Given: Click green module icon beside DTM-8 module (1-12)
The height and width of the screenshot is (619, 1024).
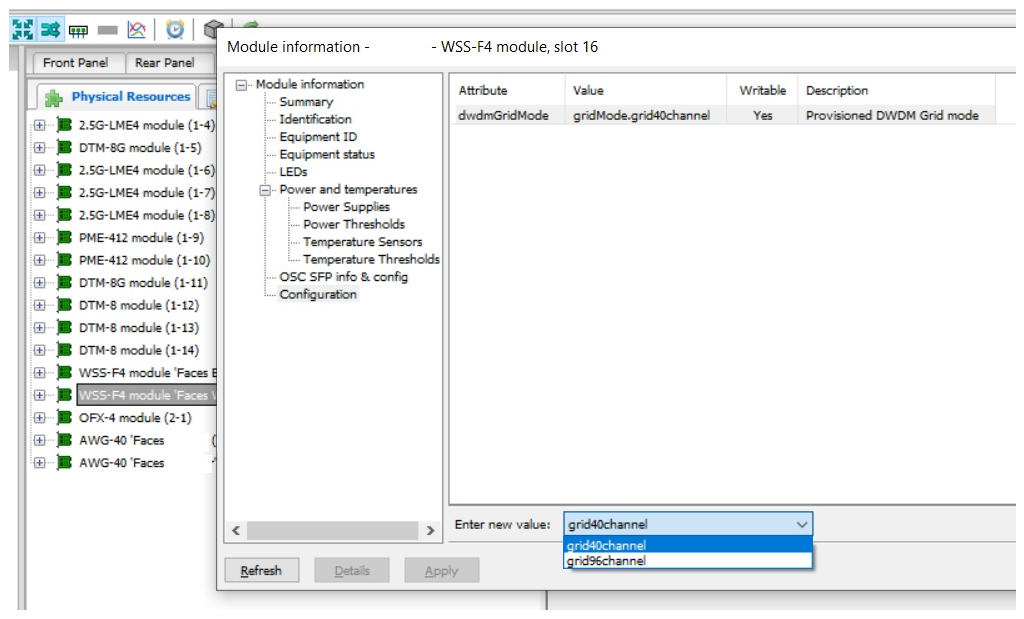Looking at the screenshot, I should 64,305.
